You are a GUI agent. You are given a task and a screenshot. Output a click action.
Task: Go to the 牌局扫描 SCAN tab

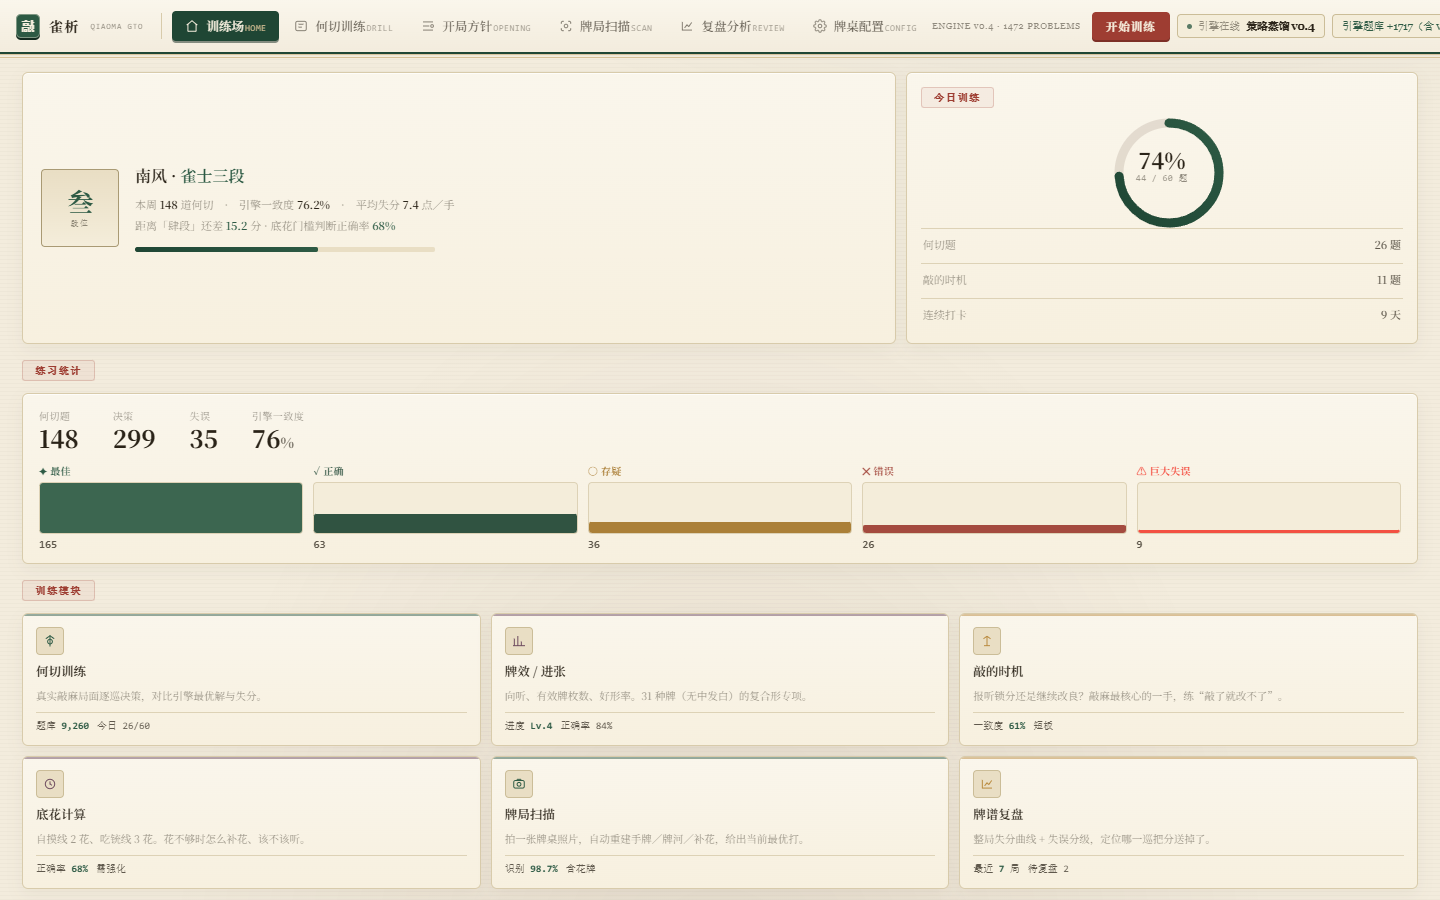pos(606,27)
